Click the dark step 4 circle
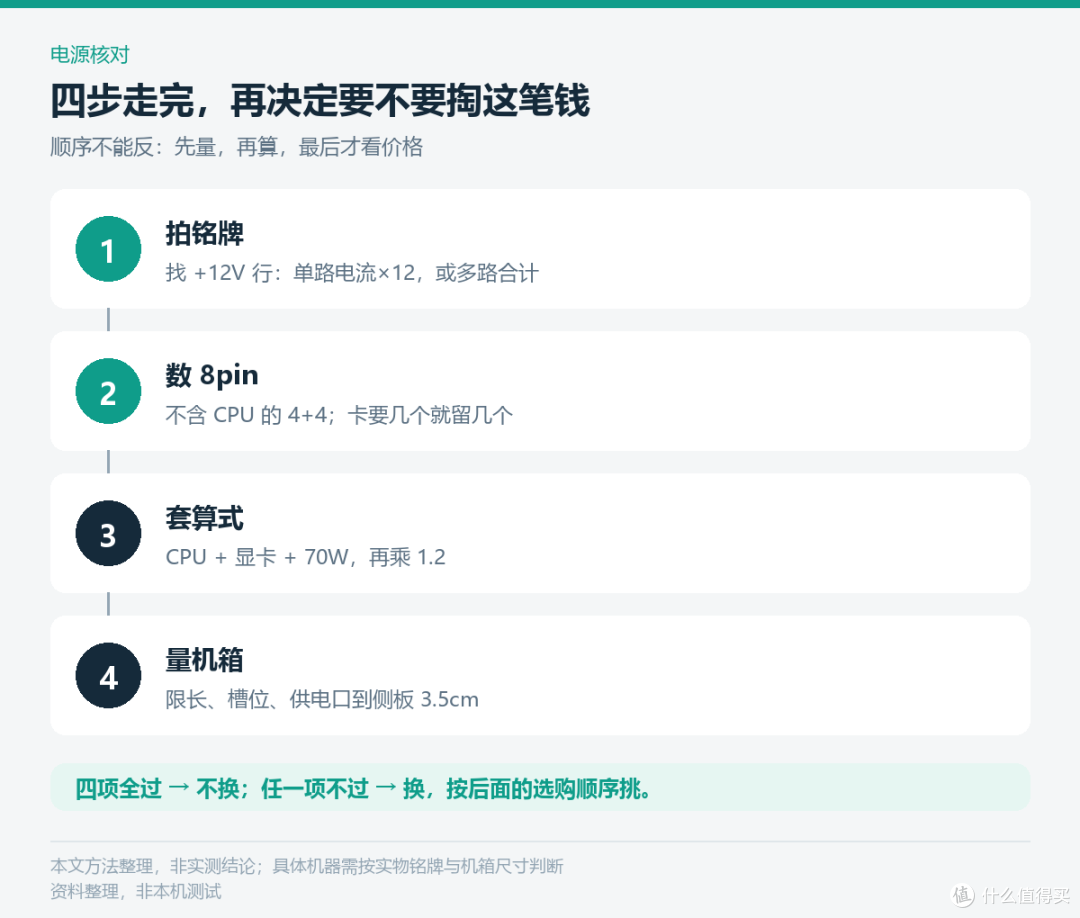 (108, 676)
